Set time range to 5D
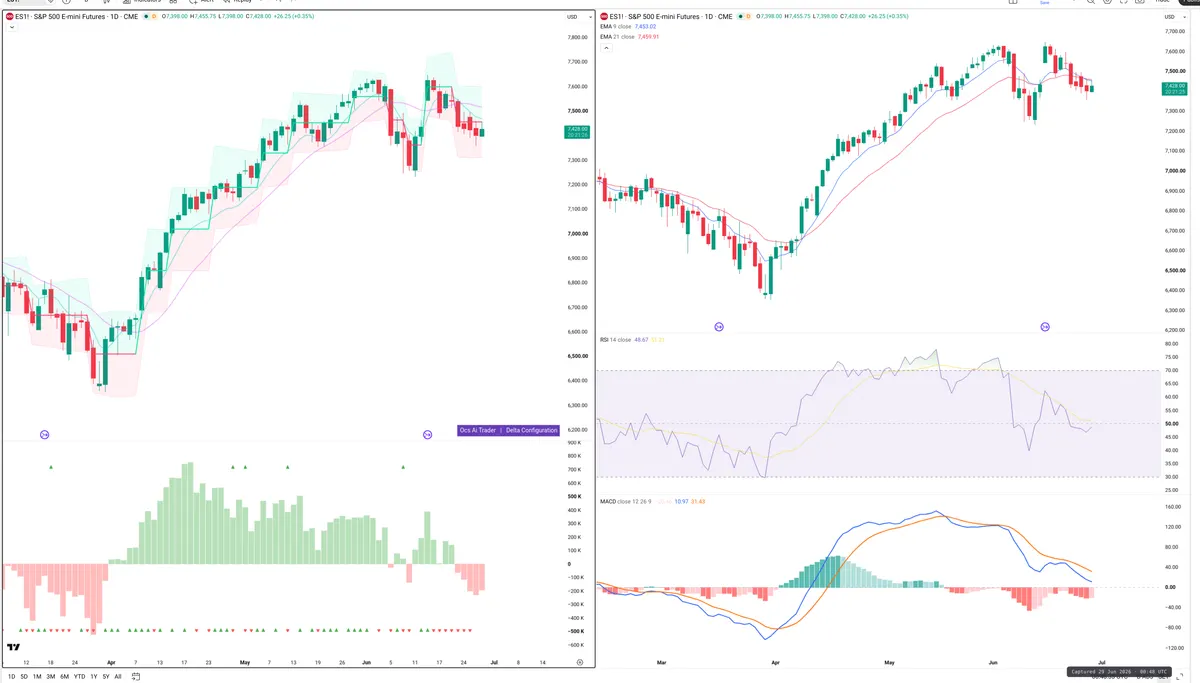 point(24,677)
